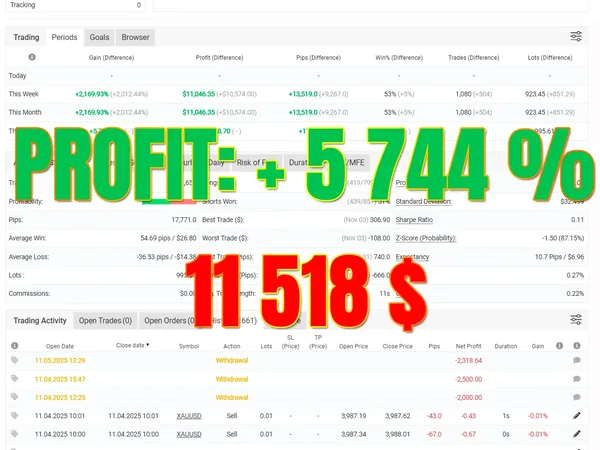Click tag icon on 11.04.2025 12:25 withdrawal row

[15, 396]
